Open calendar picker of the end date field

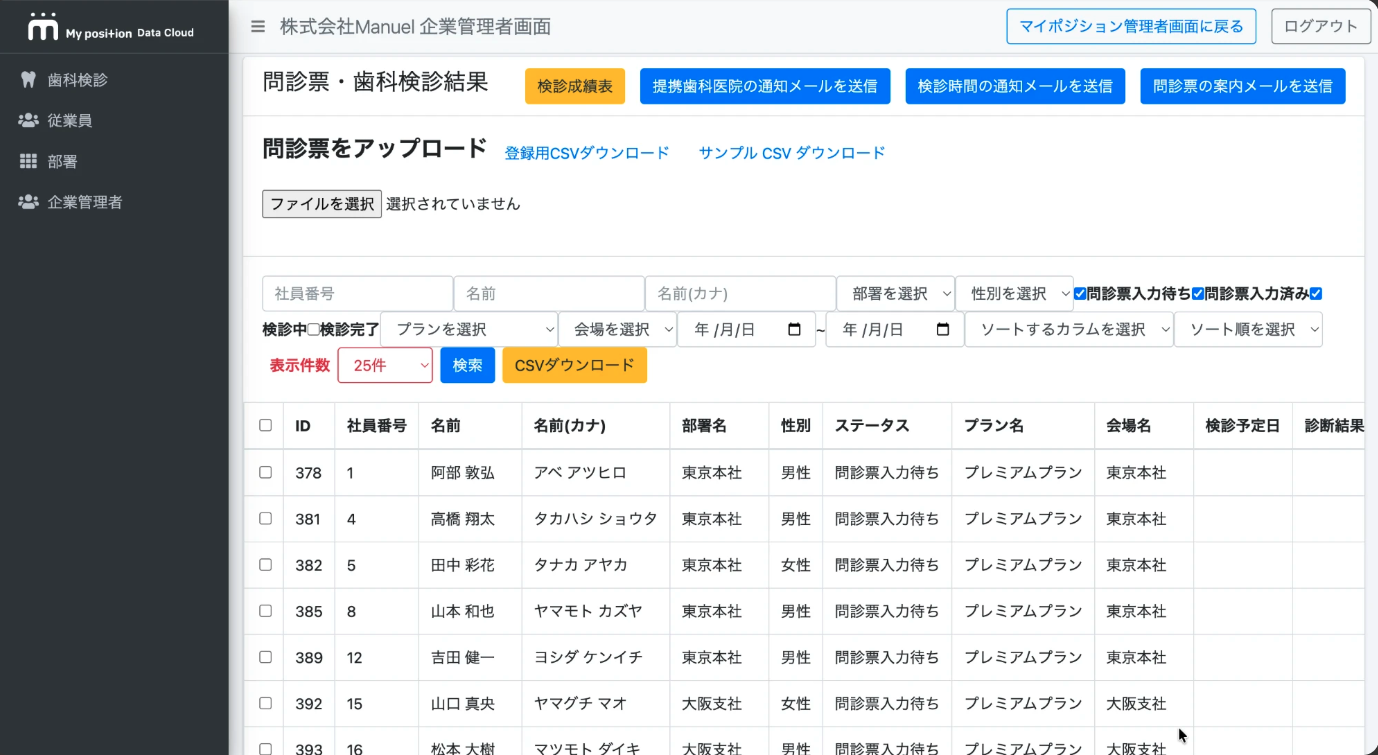[943, 329]
